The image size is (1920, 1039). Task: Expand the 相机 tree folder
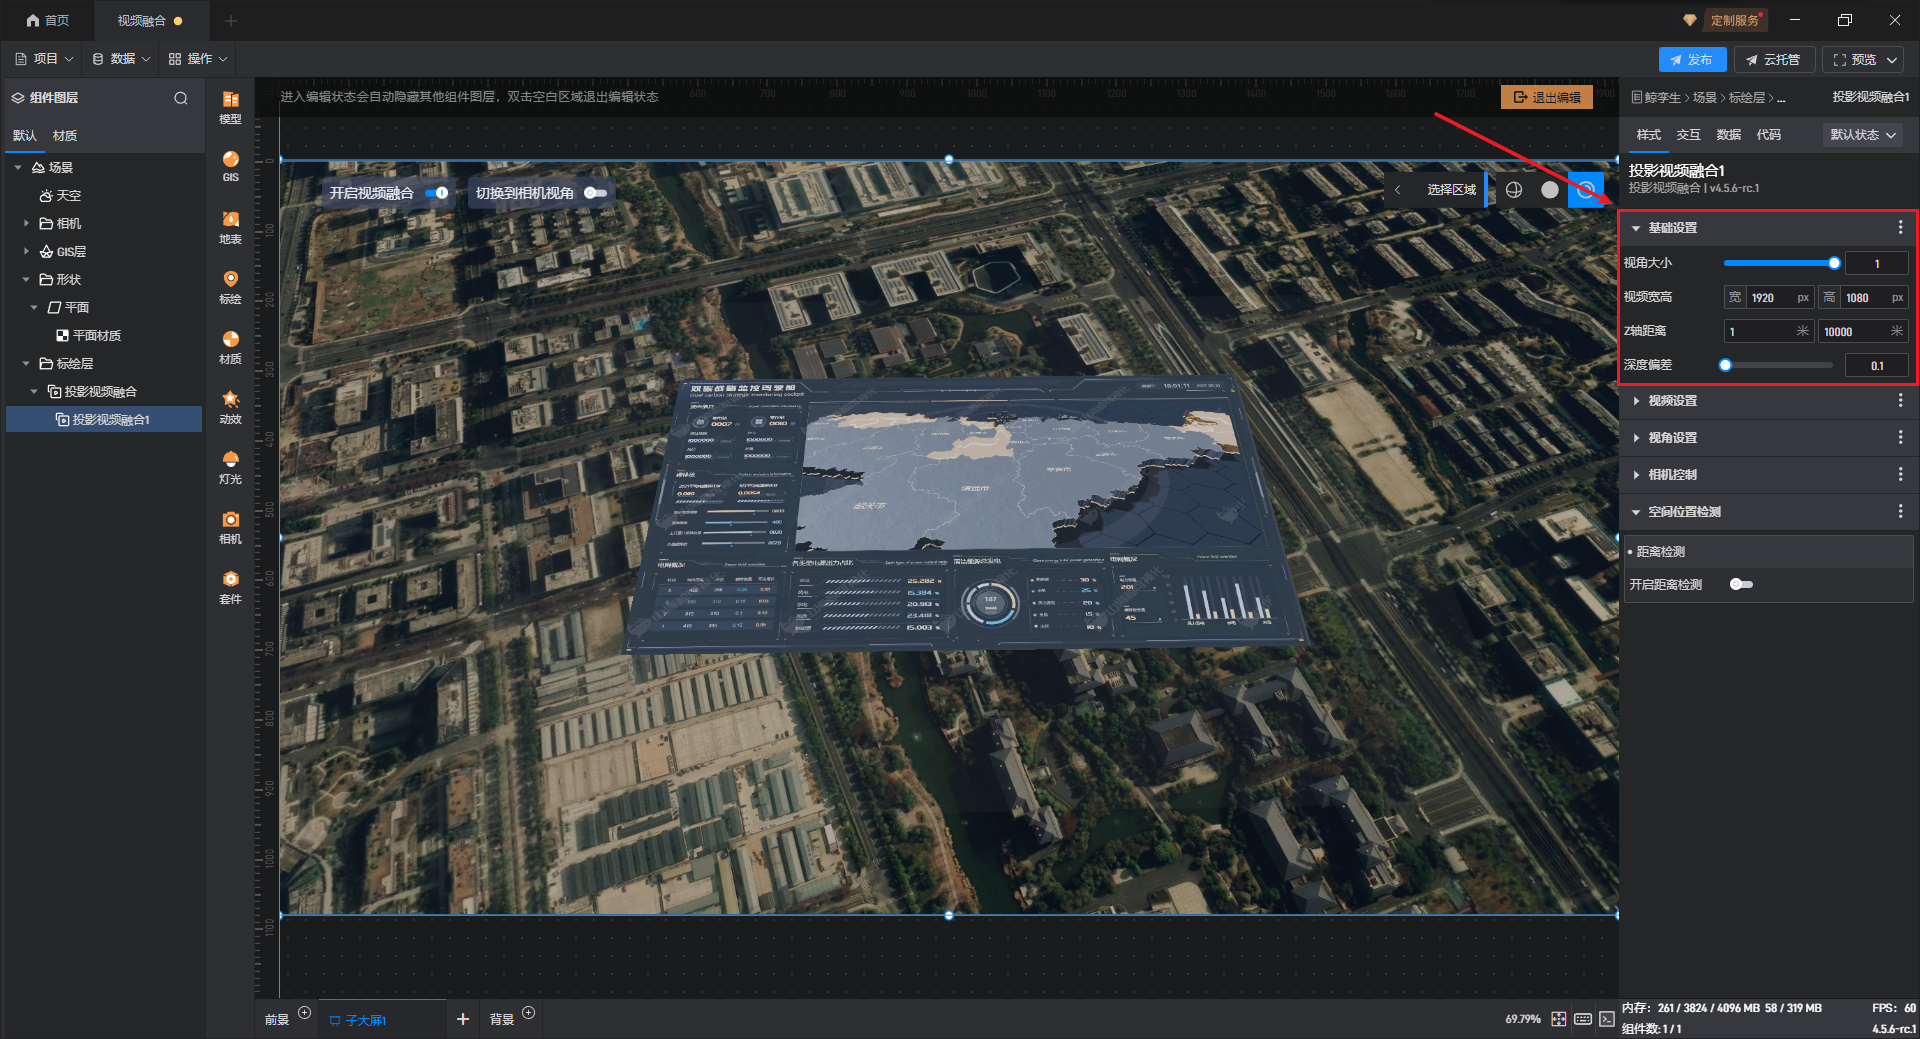tap(26, 224)
